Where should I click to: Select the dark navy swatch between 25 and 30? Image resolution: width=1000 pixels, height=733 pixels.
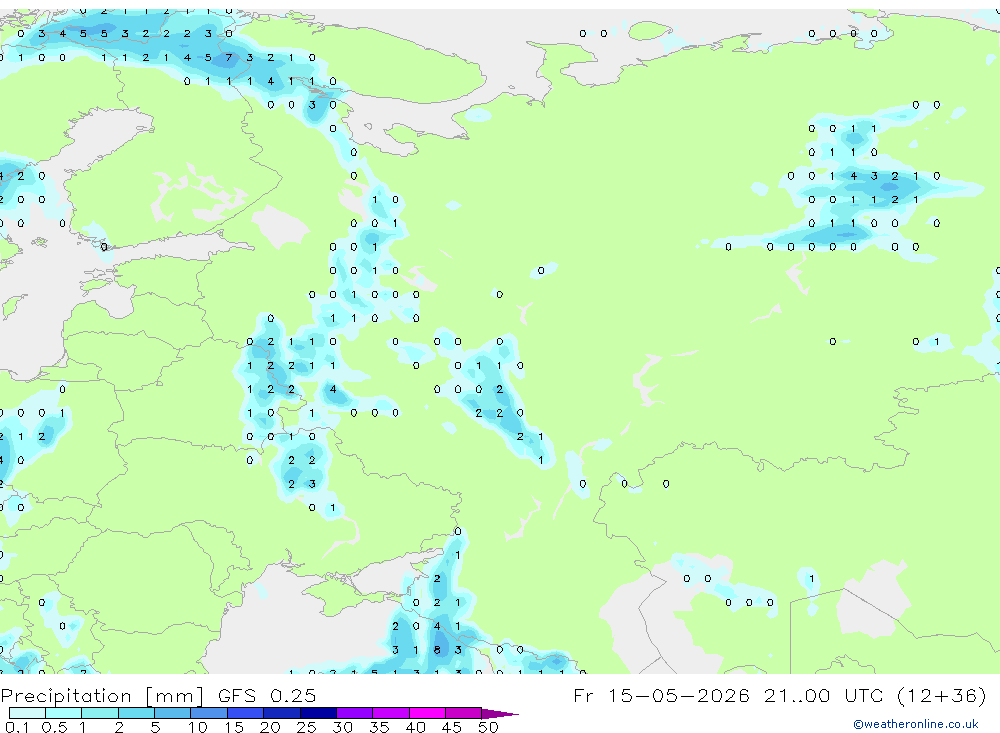coord(318,713)
